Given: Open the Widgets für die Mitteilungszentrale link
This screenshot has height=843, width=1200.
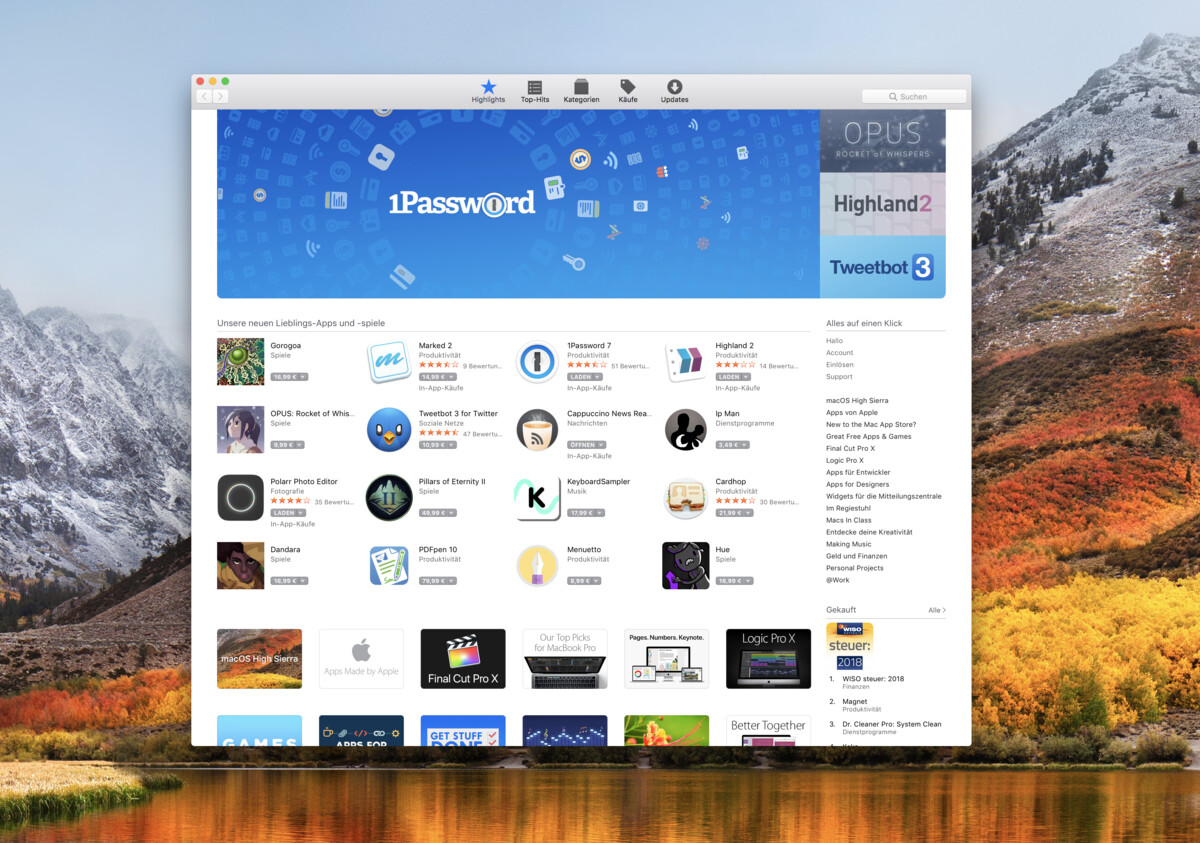Looking at the screenshot, I should [x=883, y=496].
